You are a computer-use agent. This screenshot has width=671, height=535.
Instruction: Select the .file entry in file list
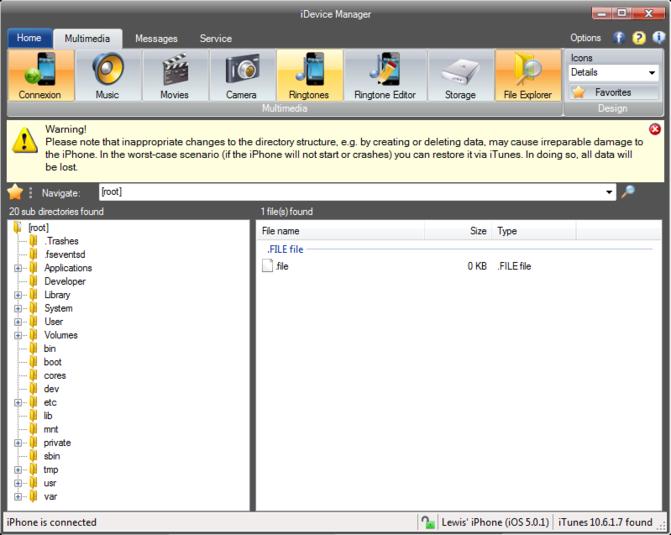(x=282, y=266)
